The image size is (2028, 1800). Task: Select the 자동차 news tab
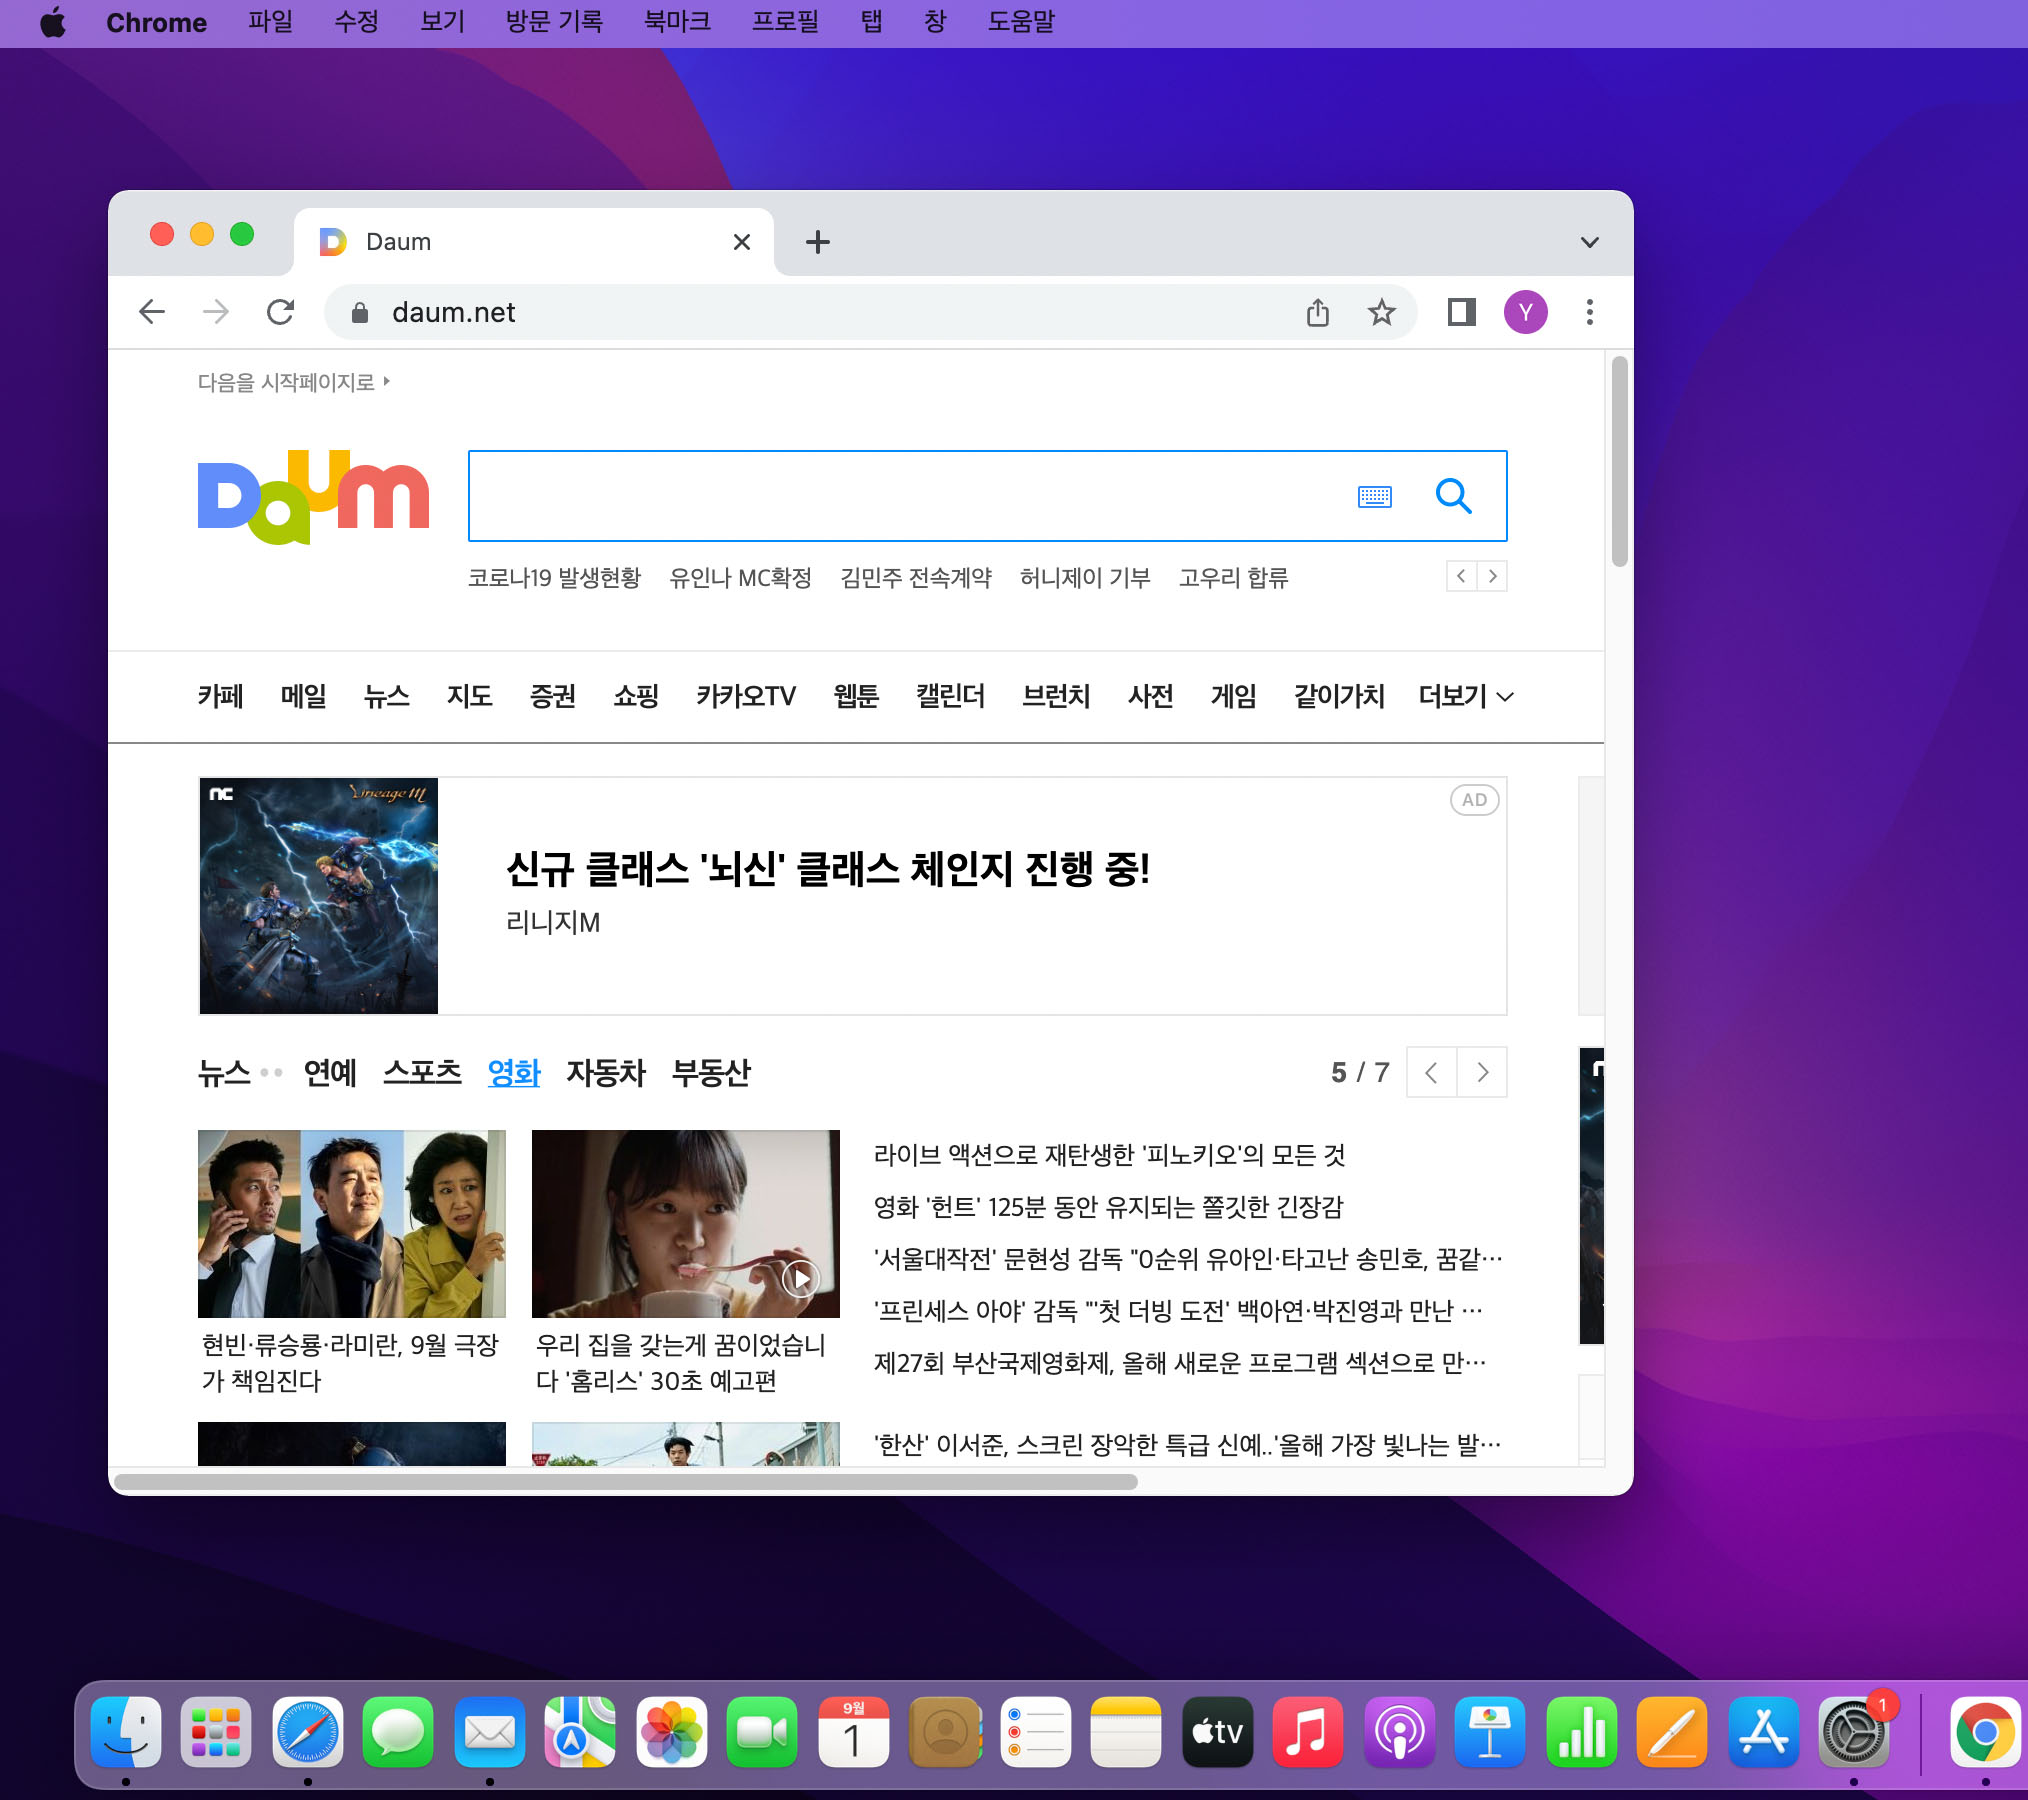(606, 1072)
